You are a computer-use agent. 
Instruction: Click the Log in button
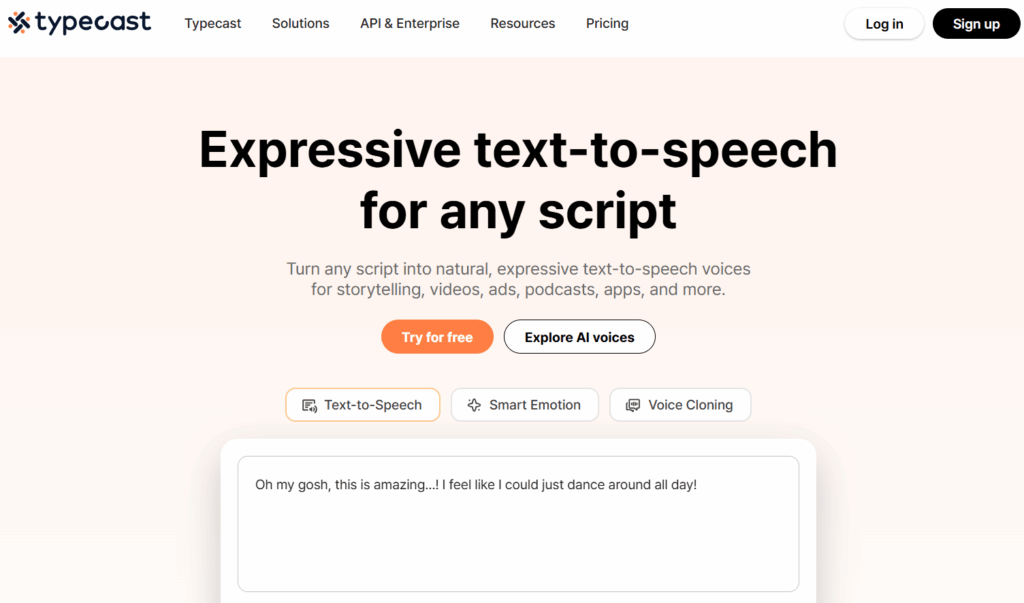(884, 24)
